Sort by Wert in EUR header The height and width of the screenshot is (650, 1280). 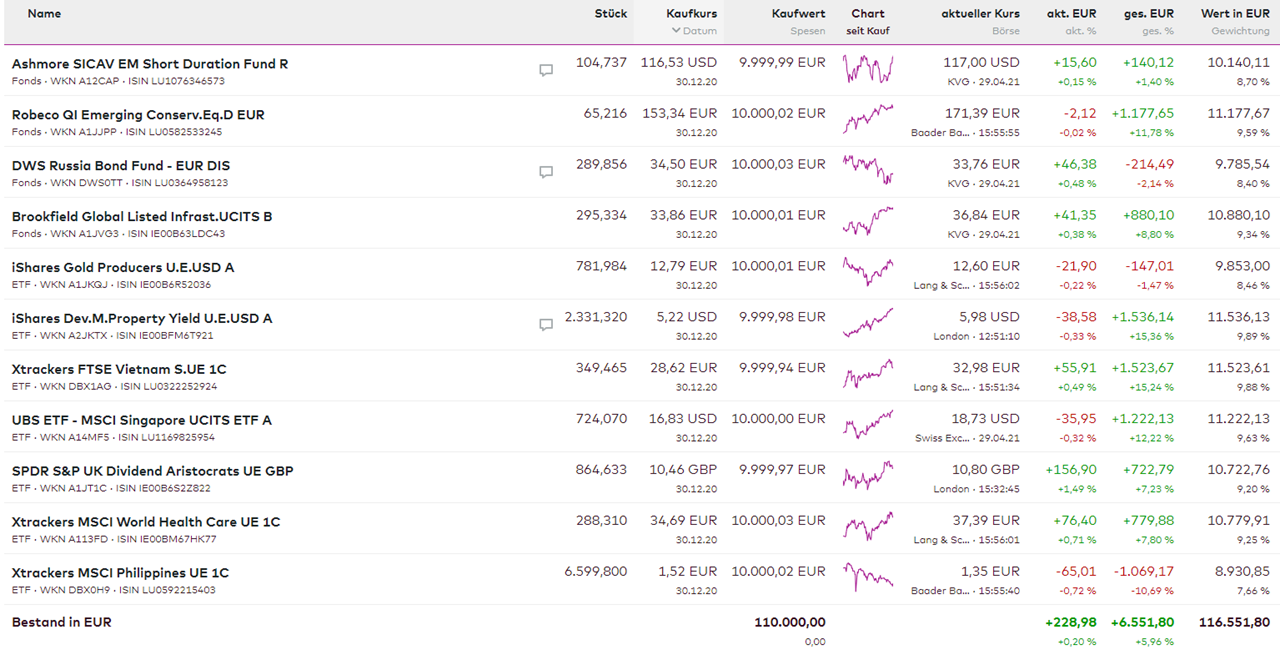point(1235,14)
